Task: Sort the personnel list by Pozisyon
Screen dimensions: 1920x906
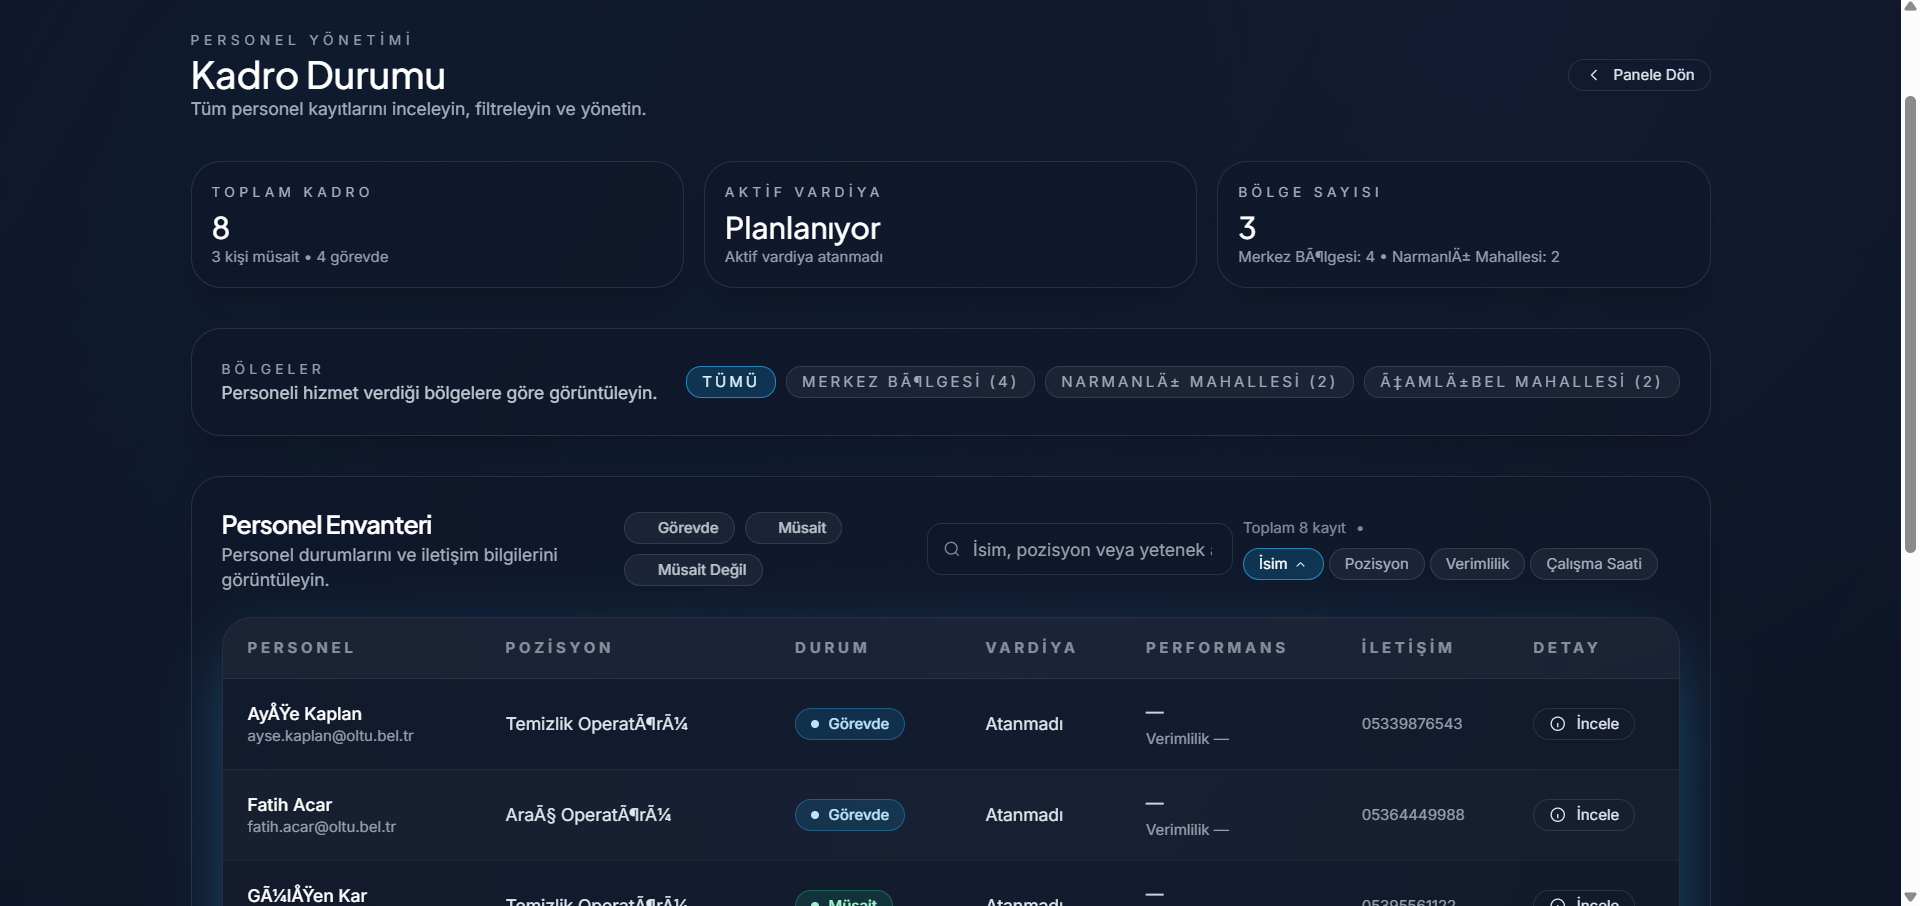Action: point(1376,564)
